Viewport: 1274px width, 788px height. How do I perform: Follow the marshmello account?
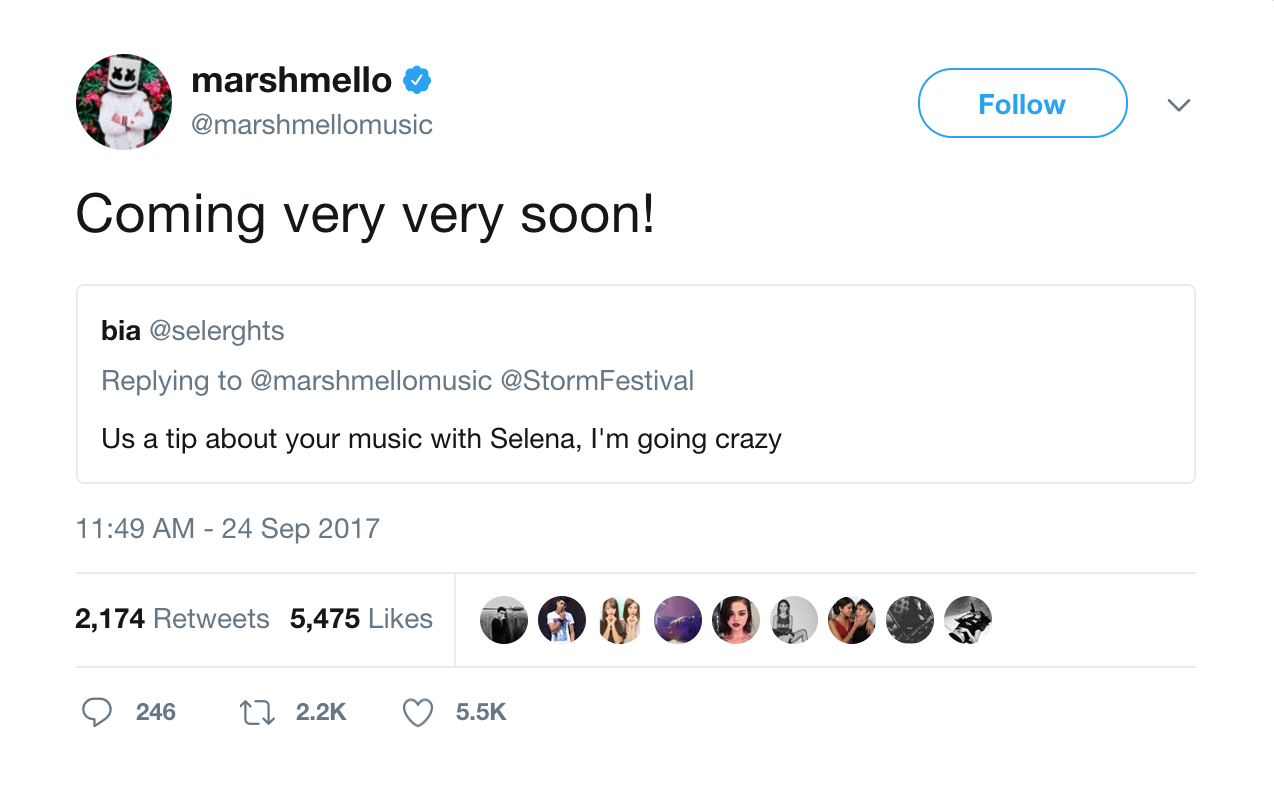click(1022, 103)
